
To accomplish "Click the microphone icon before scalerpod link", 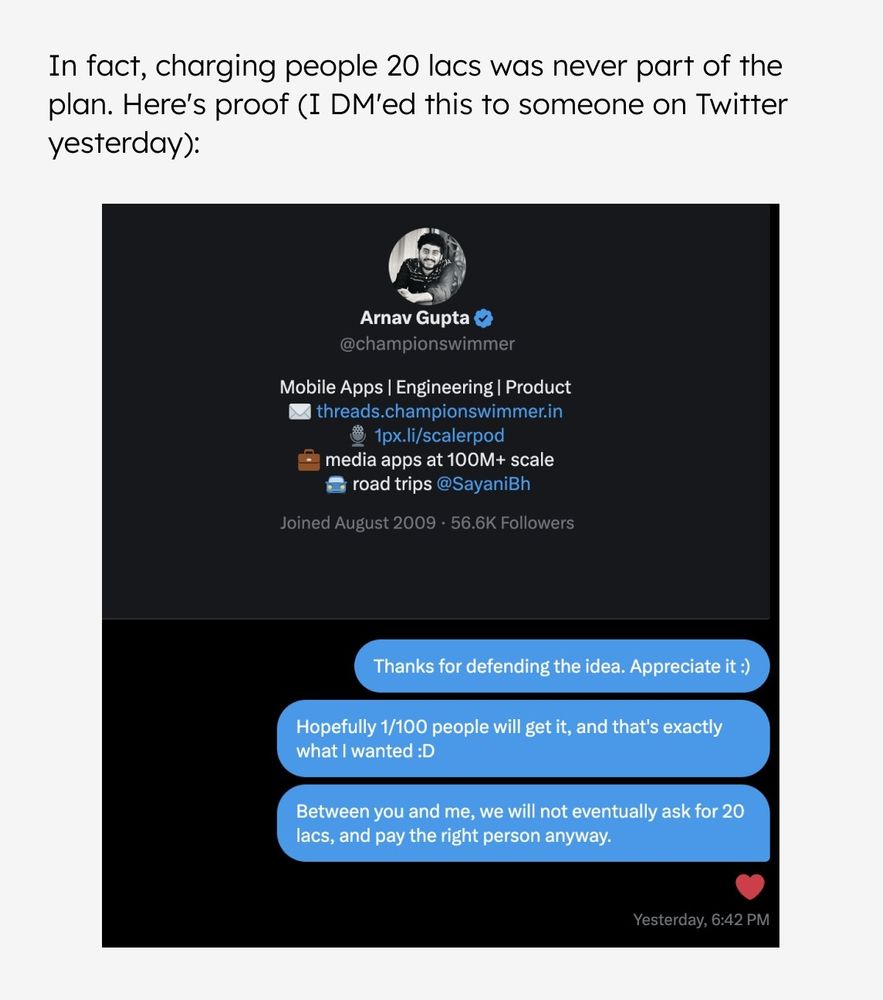I will [x=358, y=436].
